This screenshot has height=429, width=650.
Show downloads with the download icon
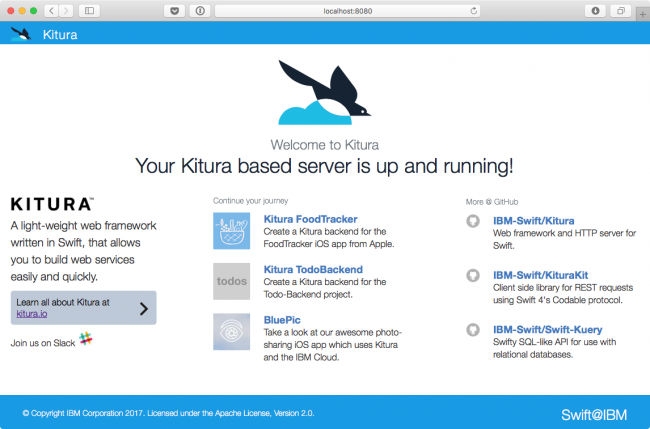[x=595, y=11]
